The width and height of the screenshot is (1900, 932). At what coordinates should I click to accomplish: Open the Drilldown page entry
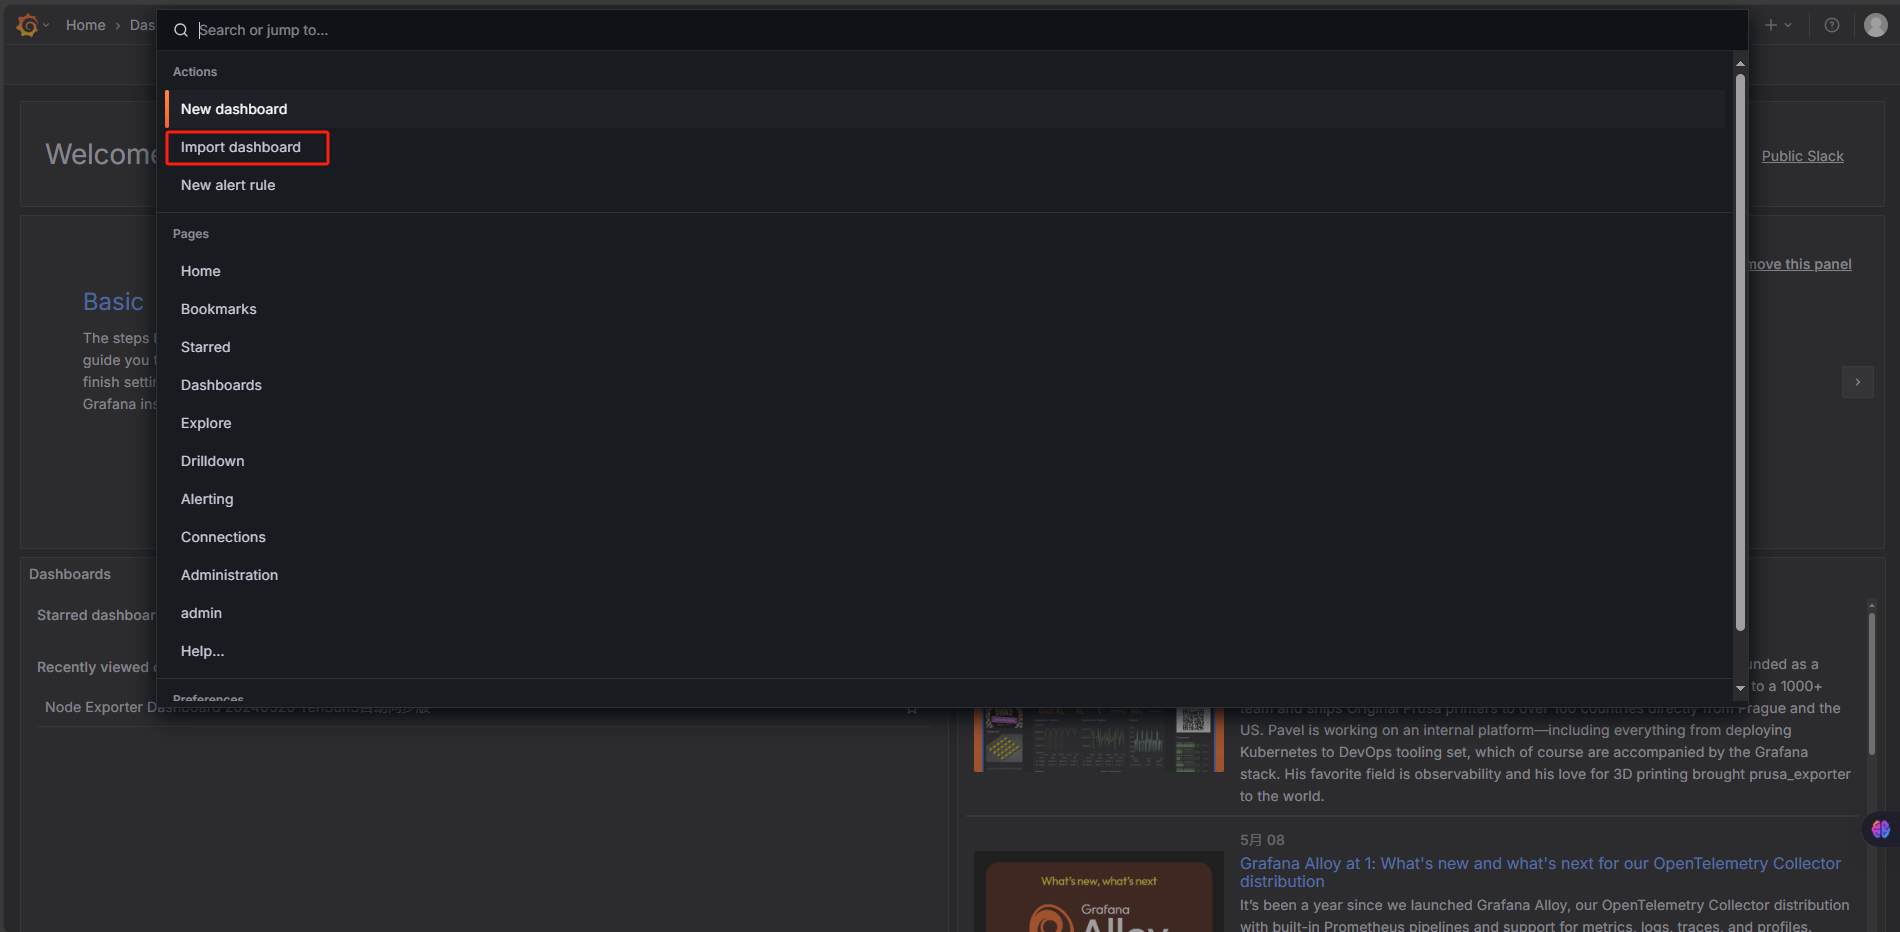click(945, 461)
